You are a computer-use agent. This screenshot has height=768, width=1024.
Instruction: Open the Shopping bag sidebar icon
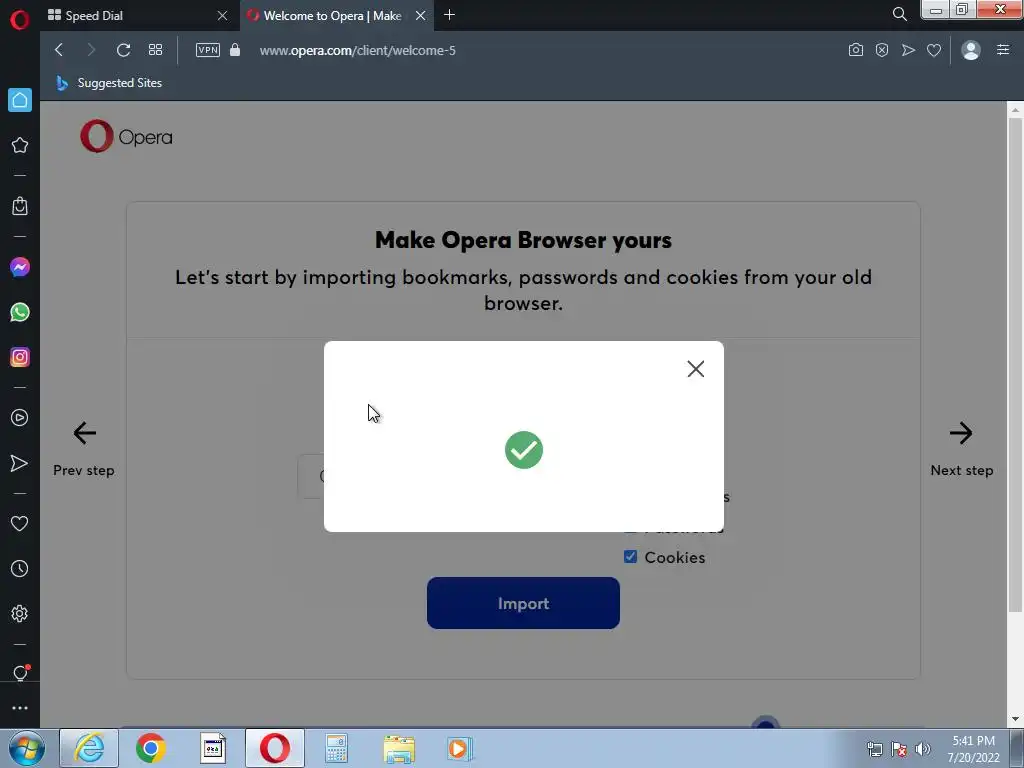(20, 206)
